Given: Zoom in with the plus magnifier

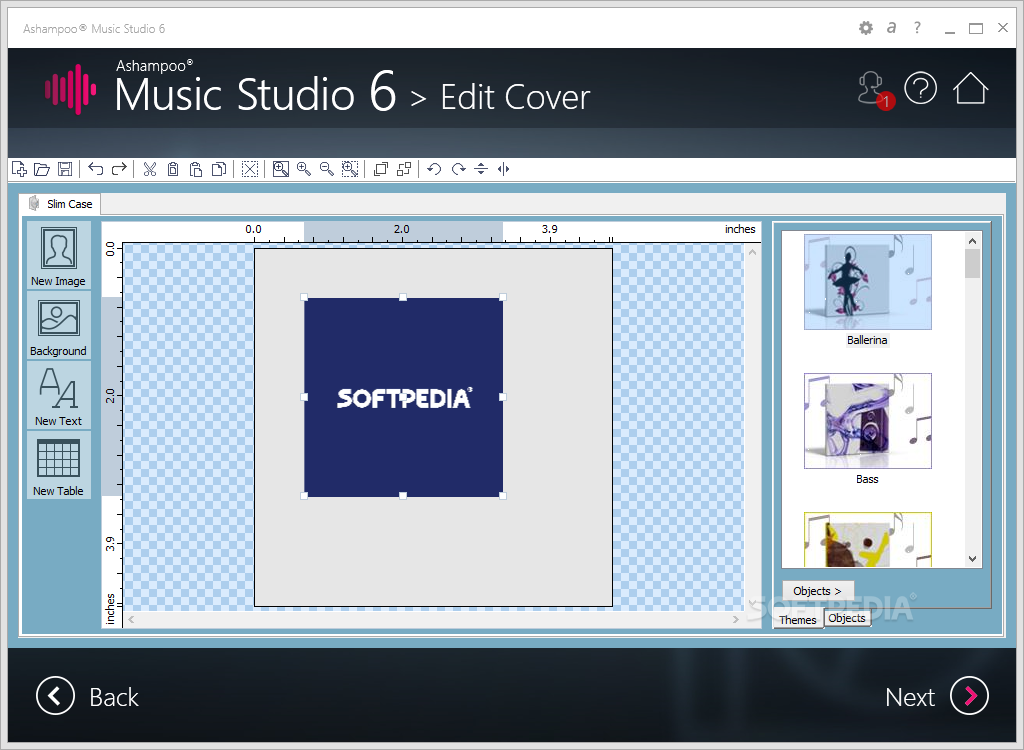Looking at the screenshot, I should (x=304, y=169).
